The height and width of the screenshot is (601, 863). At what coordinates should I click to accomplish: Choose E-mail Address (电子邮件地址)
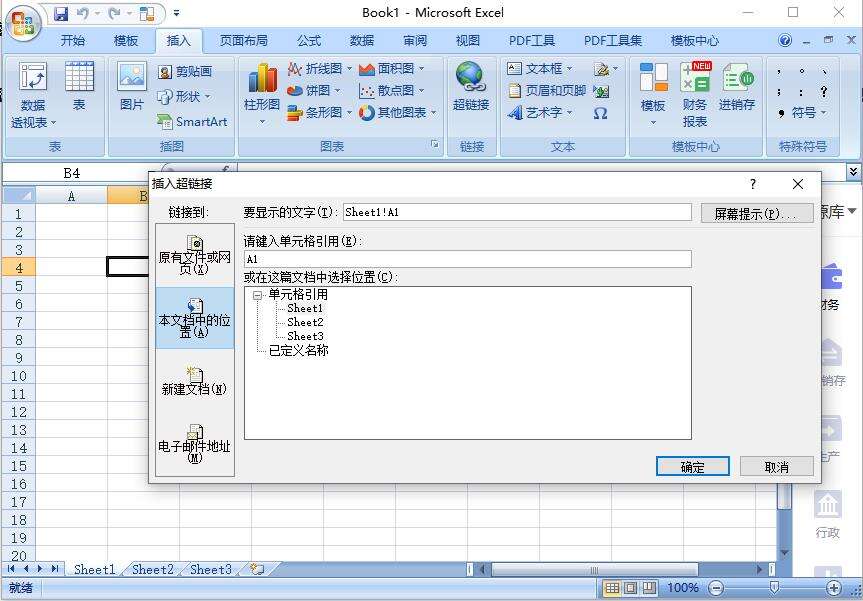(195, 444)
